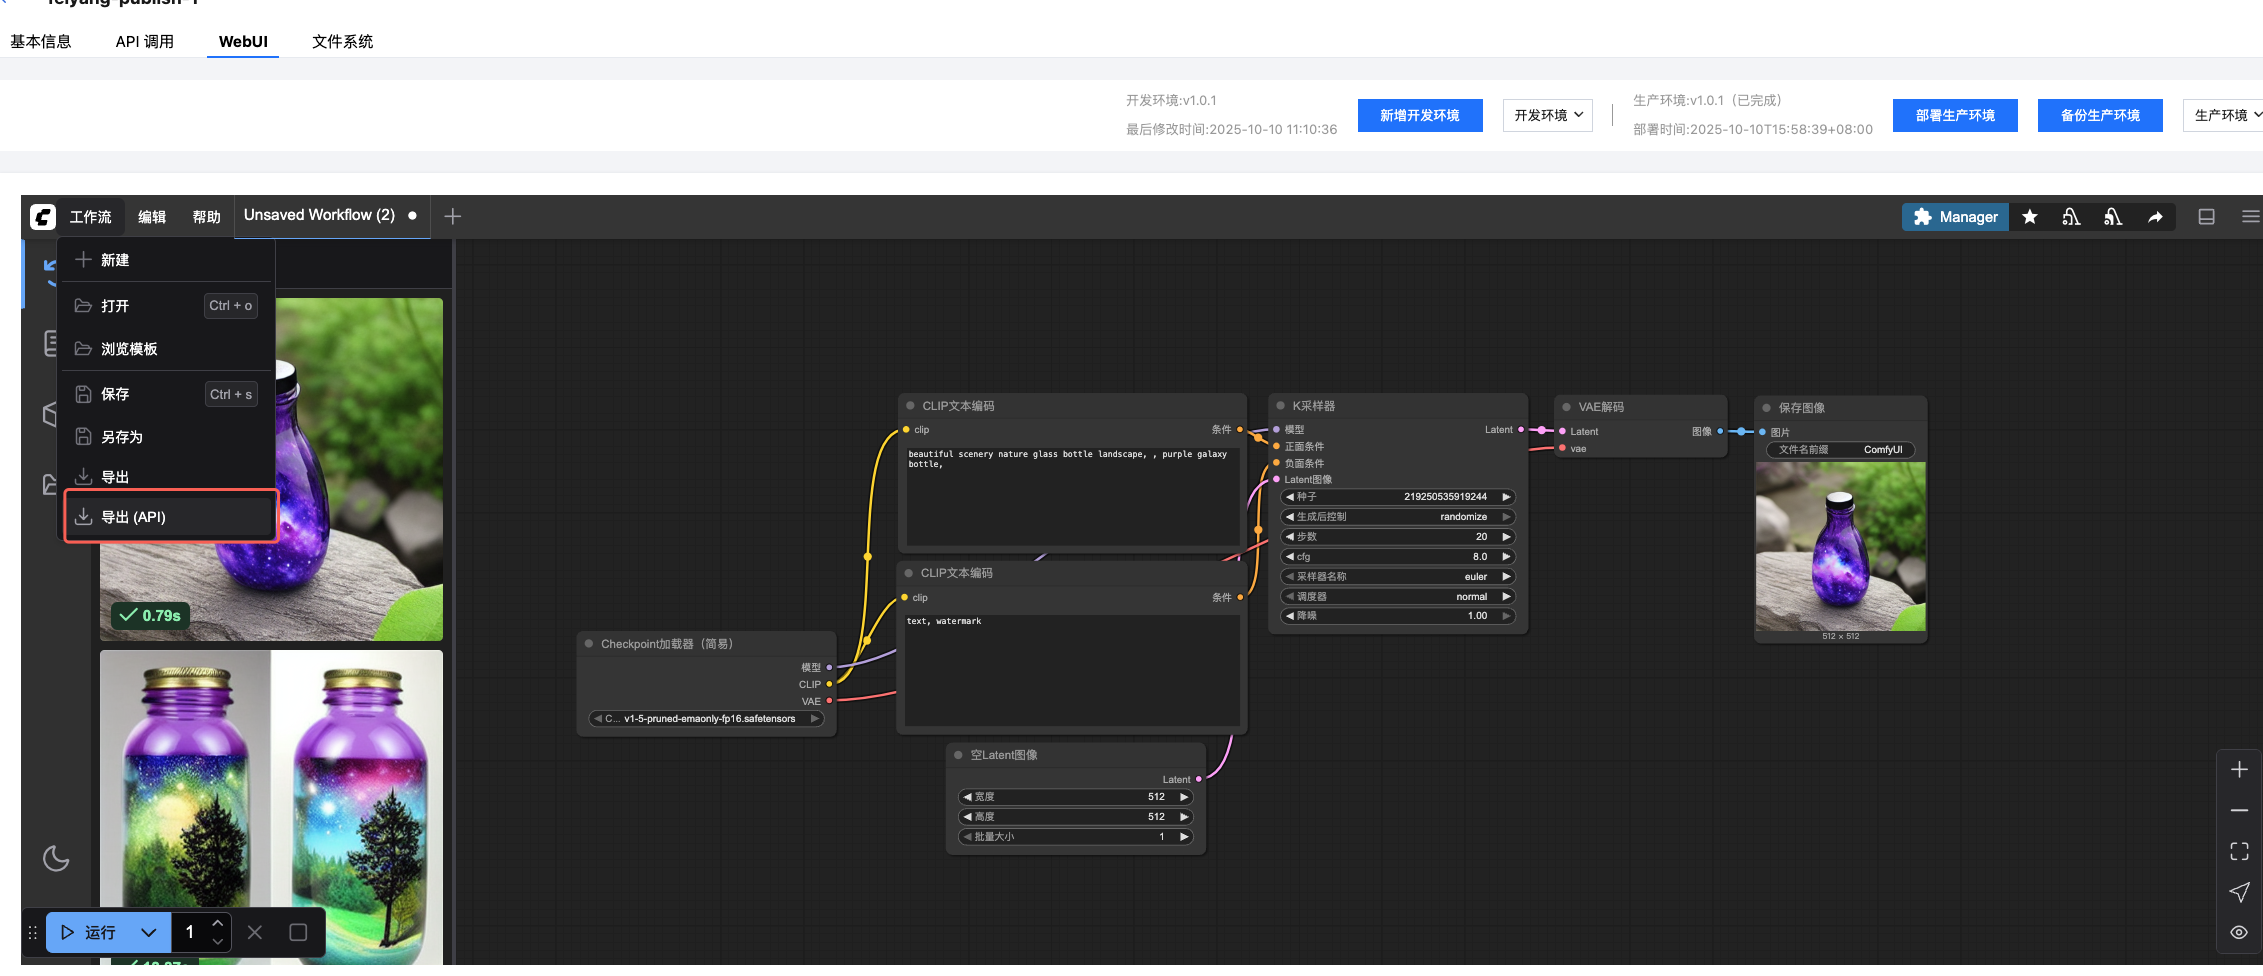Open the 采样器名称 euler combo

coord(1397,577)
